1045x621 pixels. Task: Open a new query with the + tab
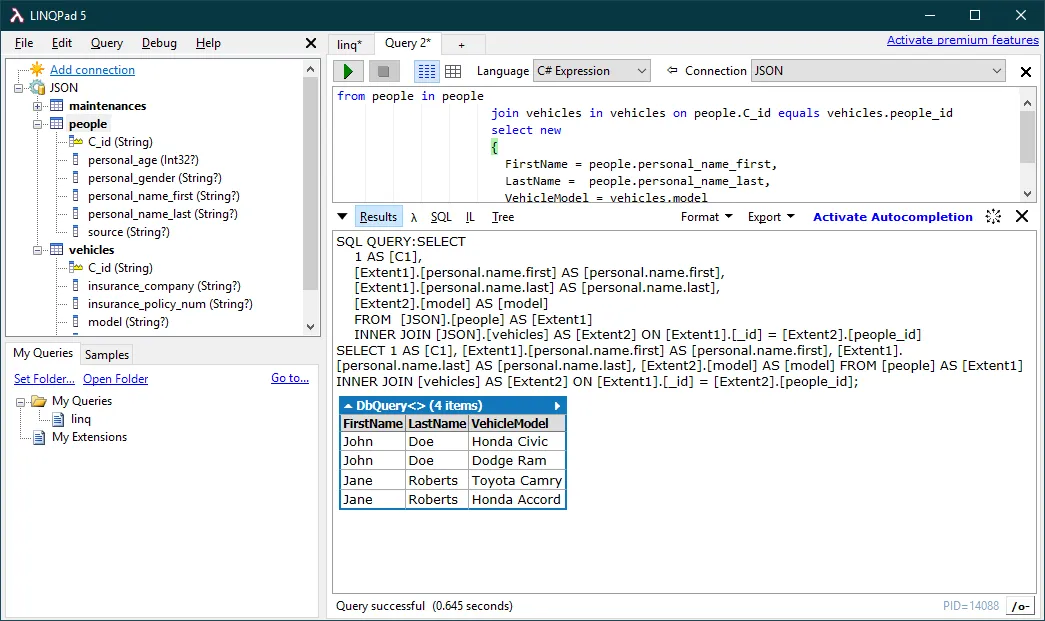pos(461,44)
